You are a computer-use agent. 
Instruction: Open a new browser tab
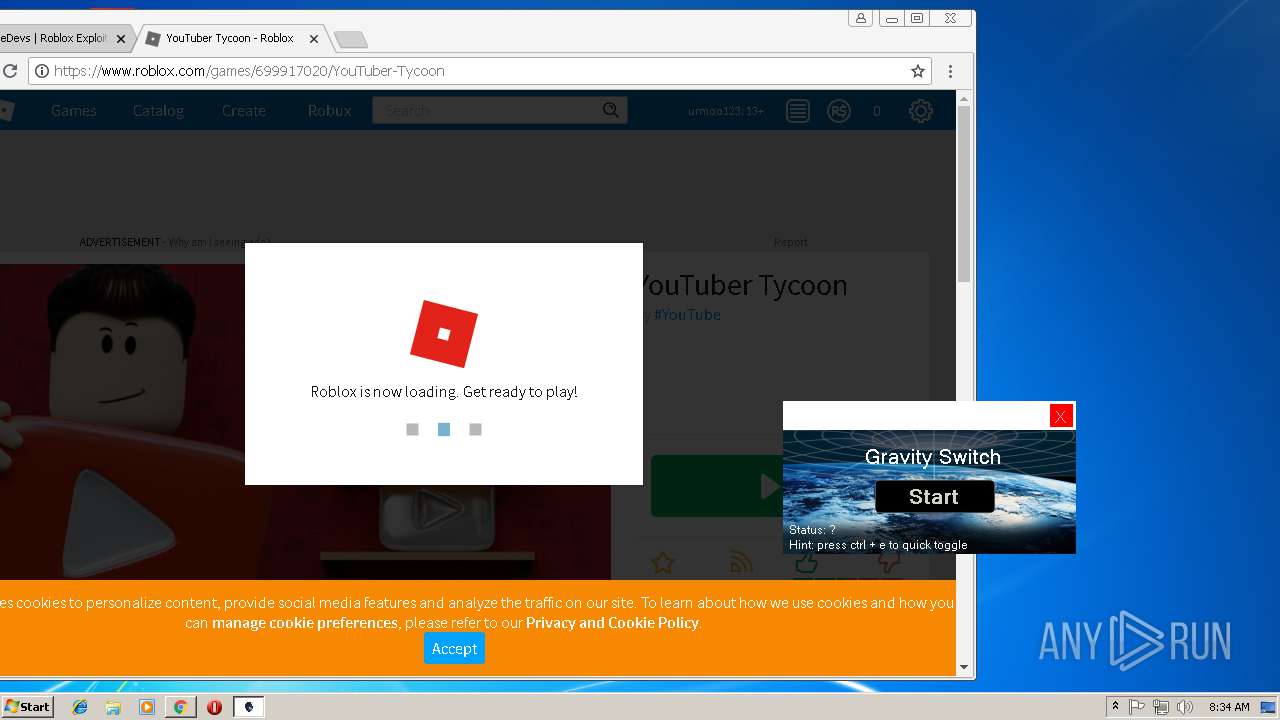(350, 40)
